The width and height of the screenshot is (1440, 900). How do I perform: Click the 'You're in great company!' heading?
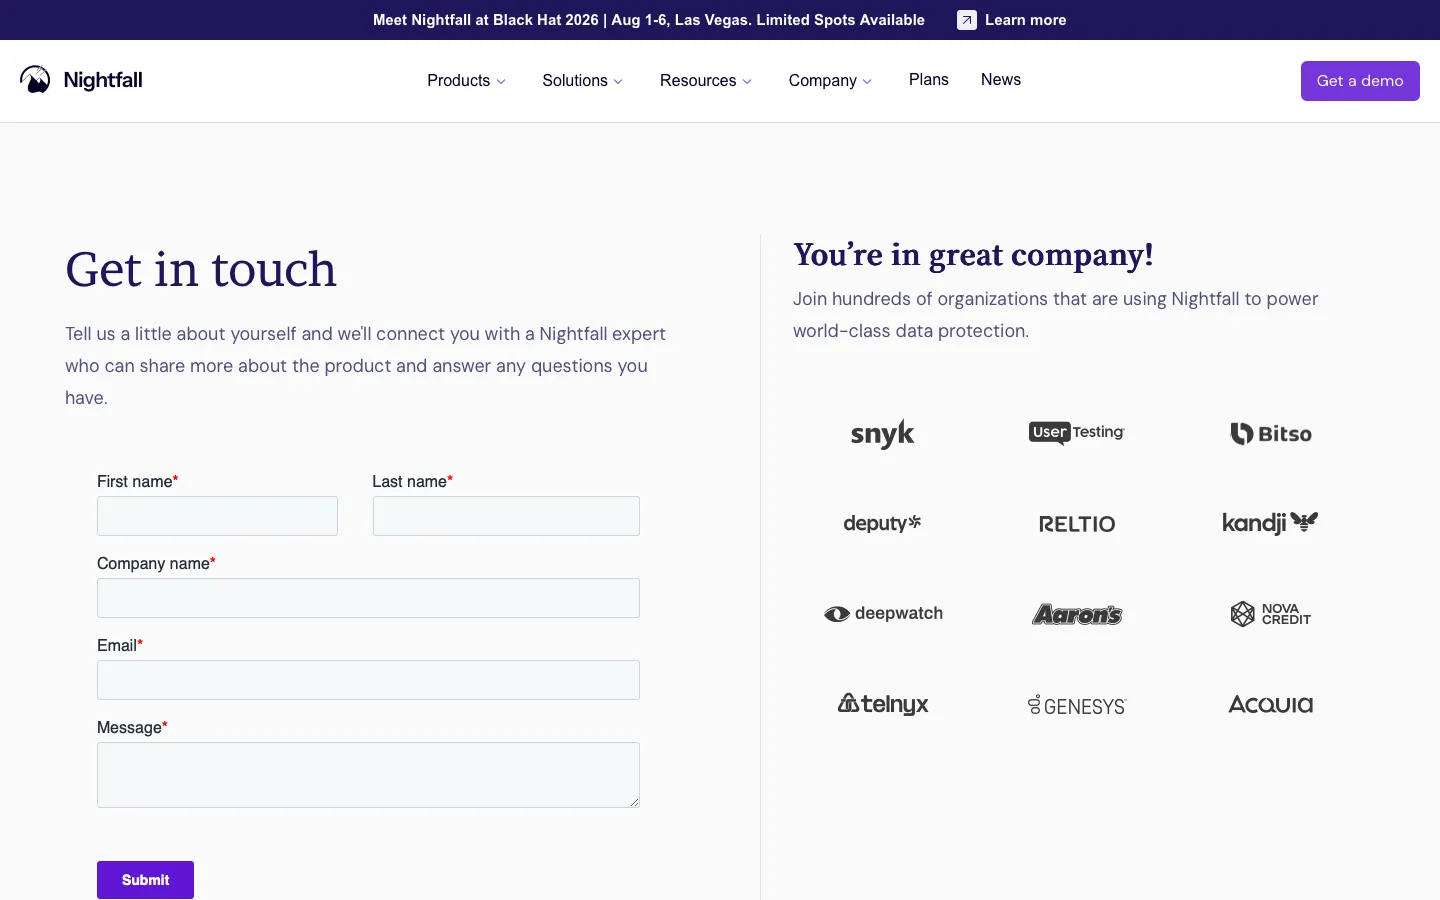click(973, 255)
